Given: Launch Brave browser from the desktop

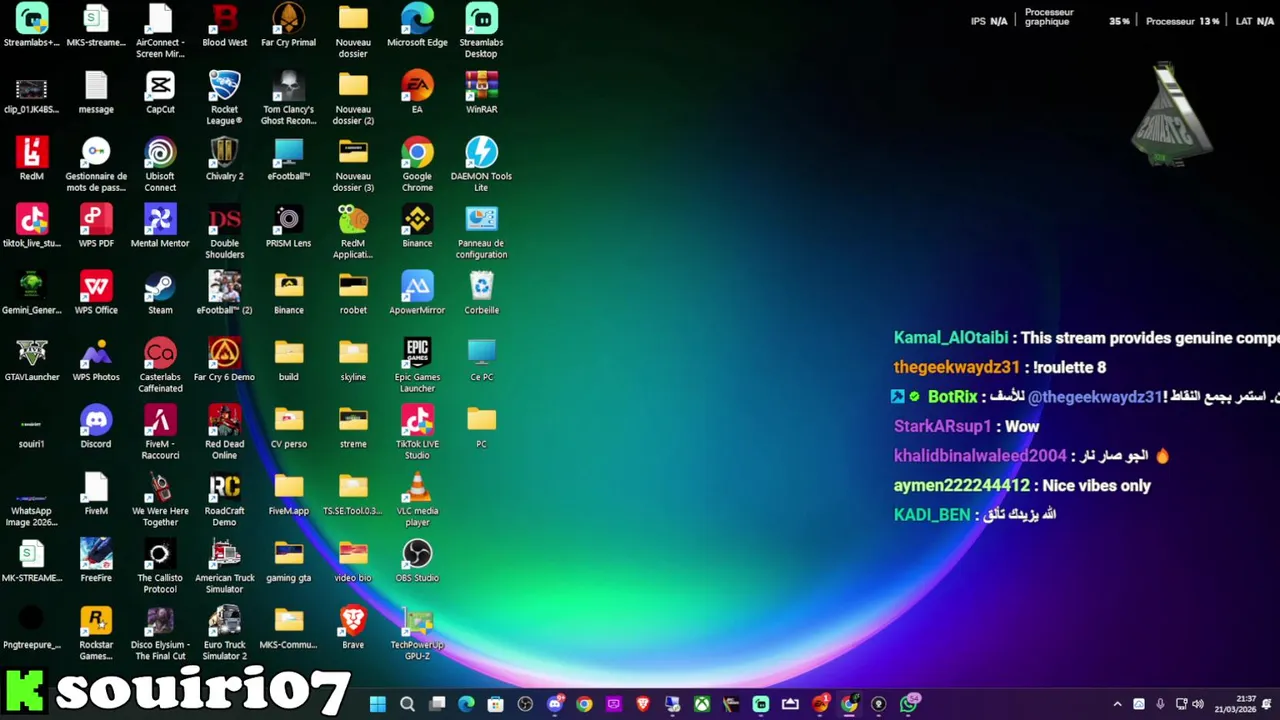Looking at the screenshot, I should 353,628.
